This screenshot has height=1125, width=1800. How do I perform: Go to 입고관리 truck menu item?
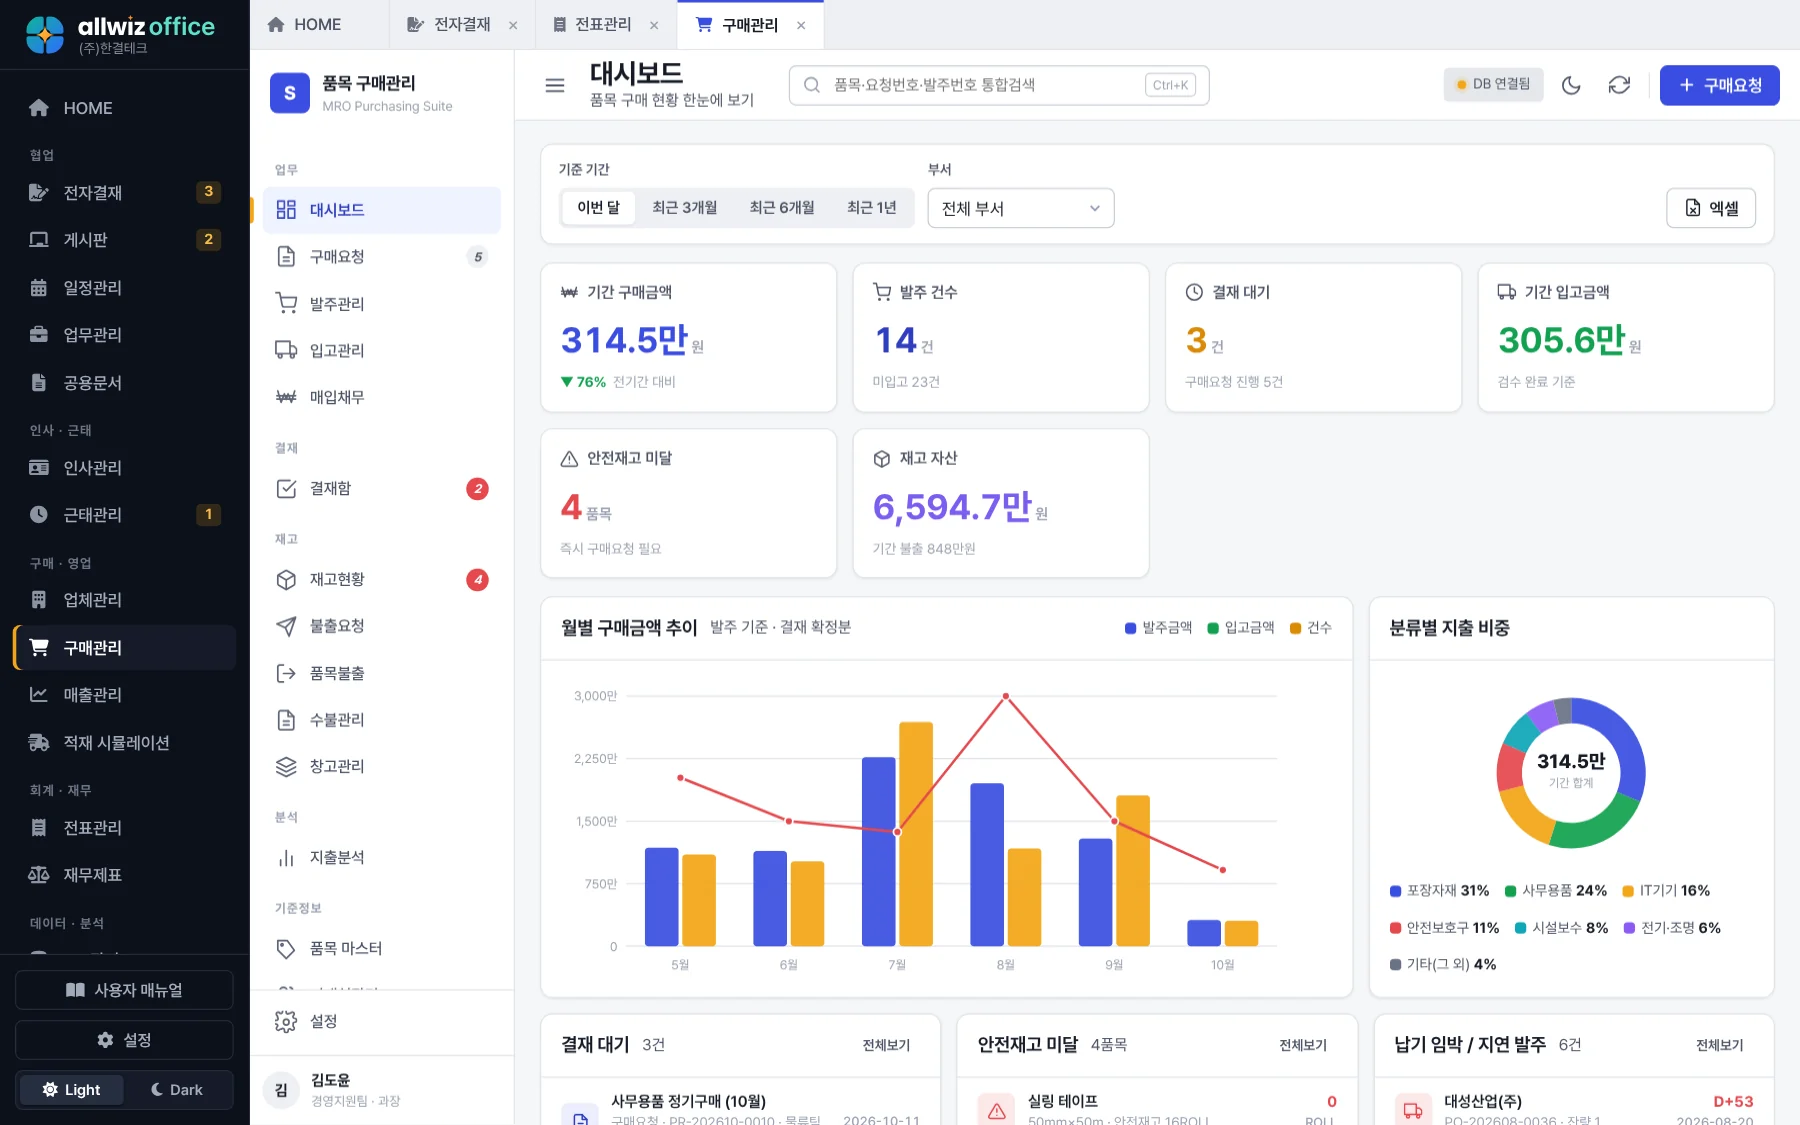(x=381, y=350)
